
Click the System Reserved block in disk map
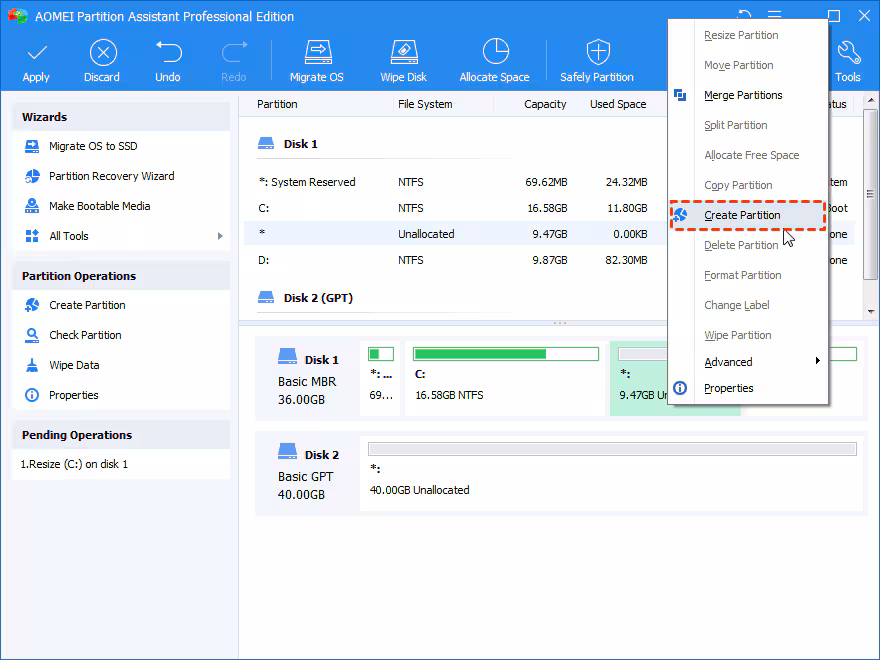click(x=380, y=378)
